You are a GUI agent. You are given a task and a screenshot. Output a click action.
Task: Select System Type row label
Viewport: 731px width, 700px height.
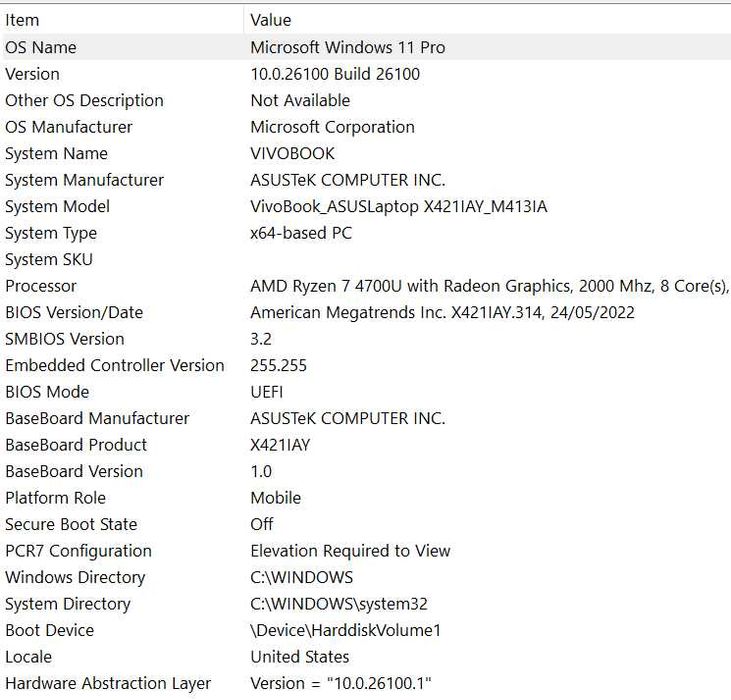pyautogui.click(x=51, y=233)
